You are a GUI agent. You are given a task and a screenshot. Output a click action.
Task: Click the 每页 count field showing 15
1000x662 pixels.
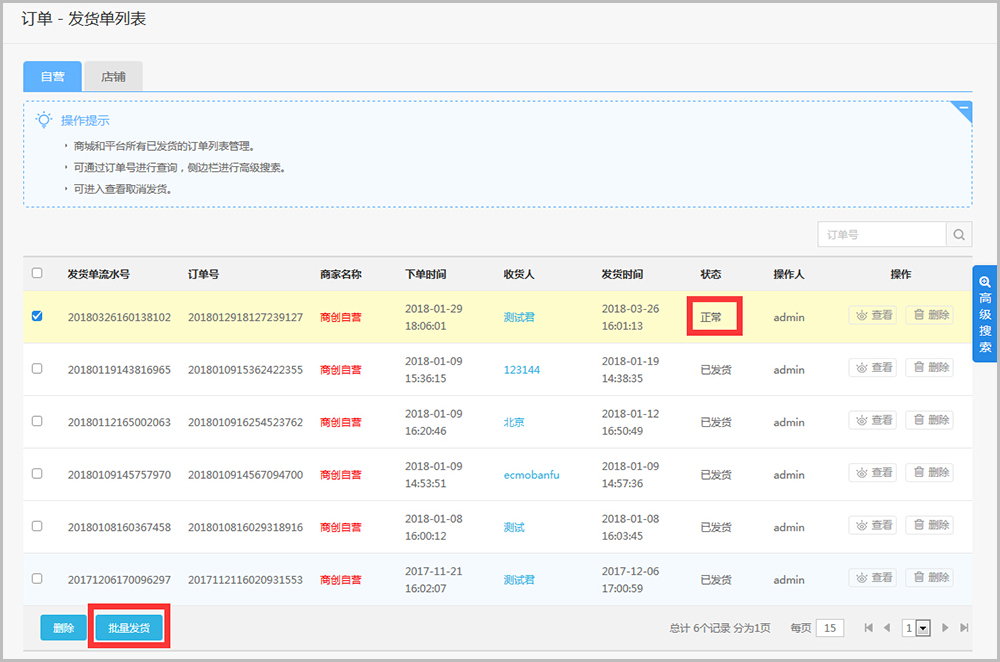pyautogui.click(x=830, y=628)
